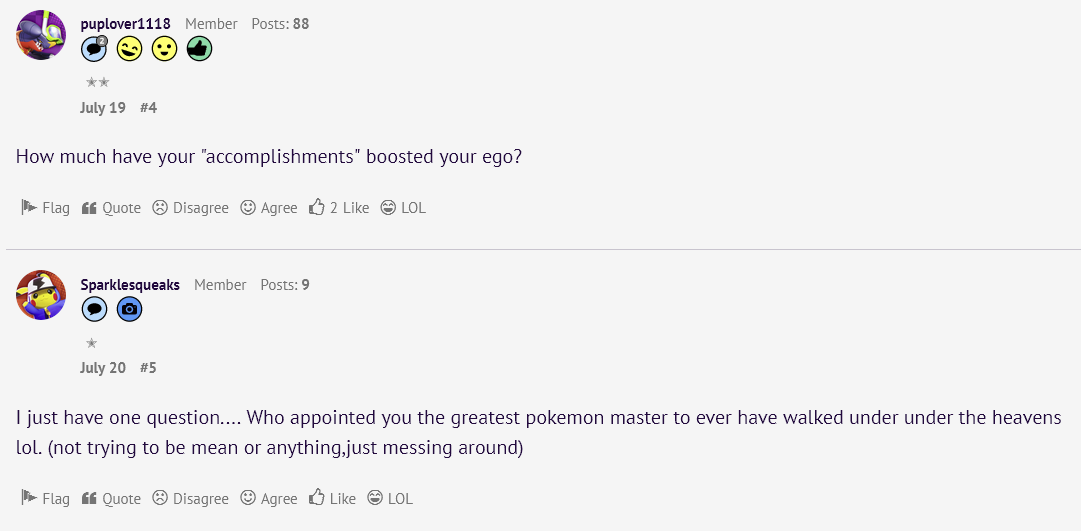Click Sparklesqueaks' speech bubble badge
Viewport: 1081px width, 531px height.
[x=94, y=309]
